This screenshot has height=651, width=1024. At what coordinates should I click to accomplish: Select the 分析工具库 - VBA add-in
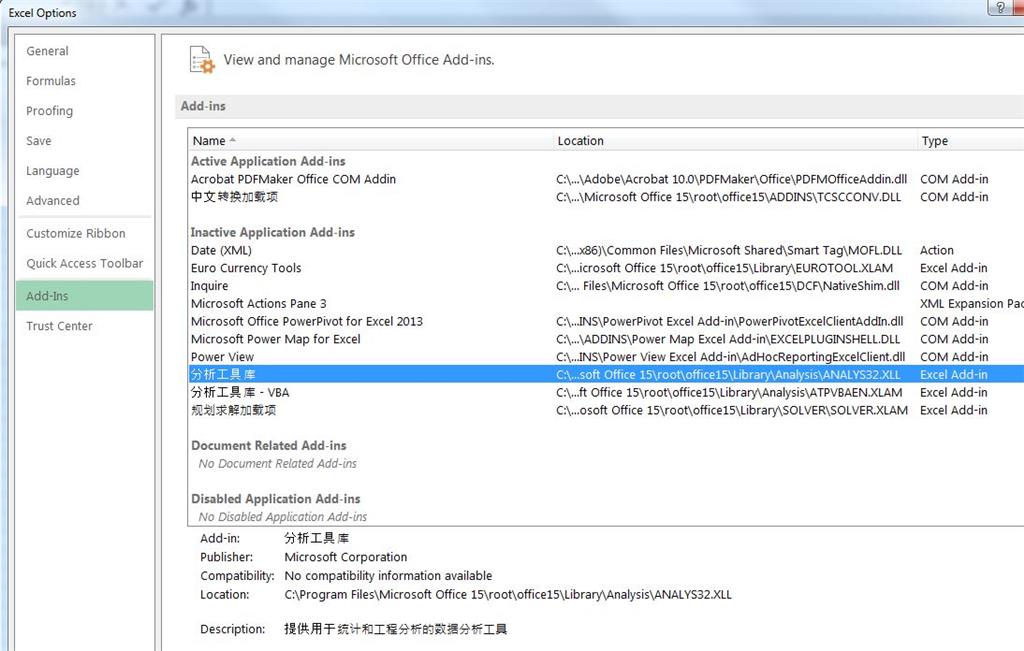coord(606,392)
